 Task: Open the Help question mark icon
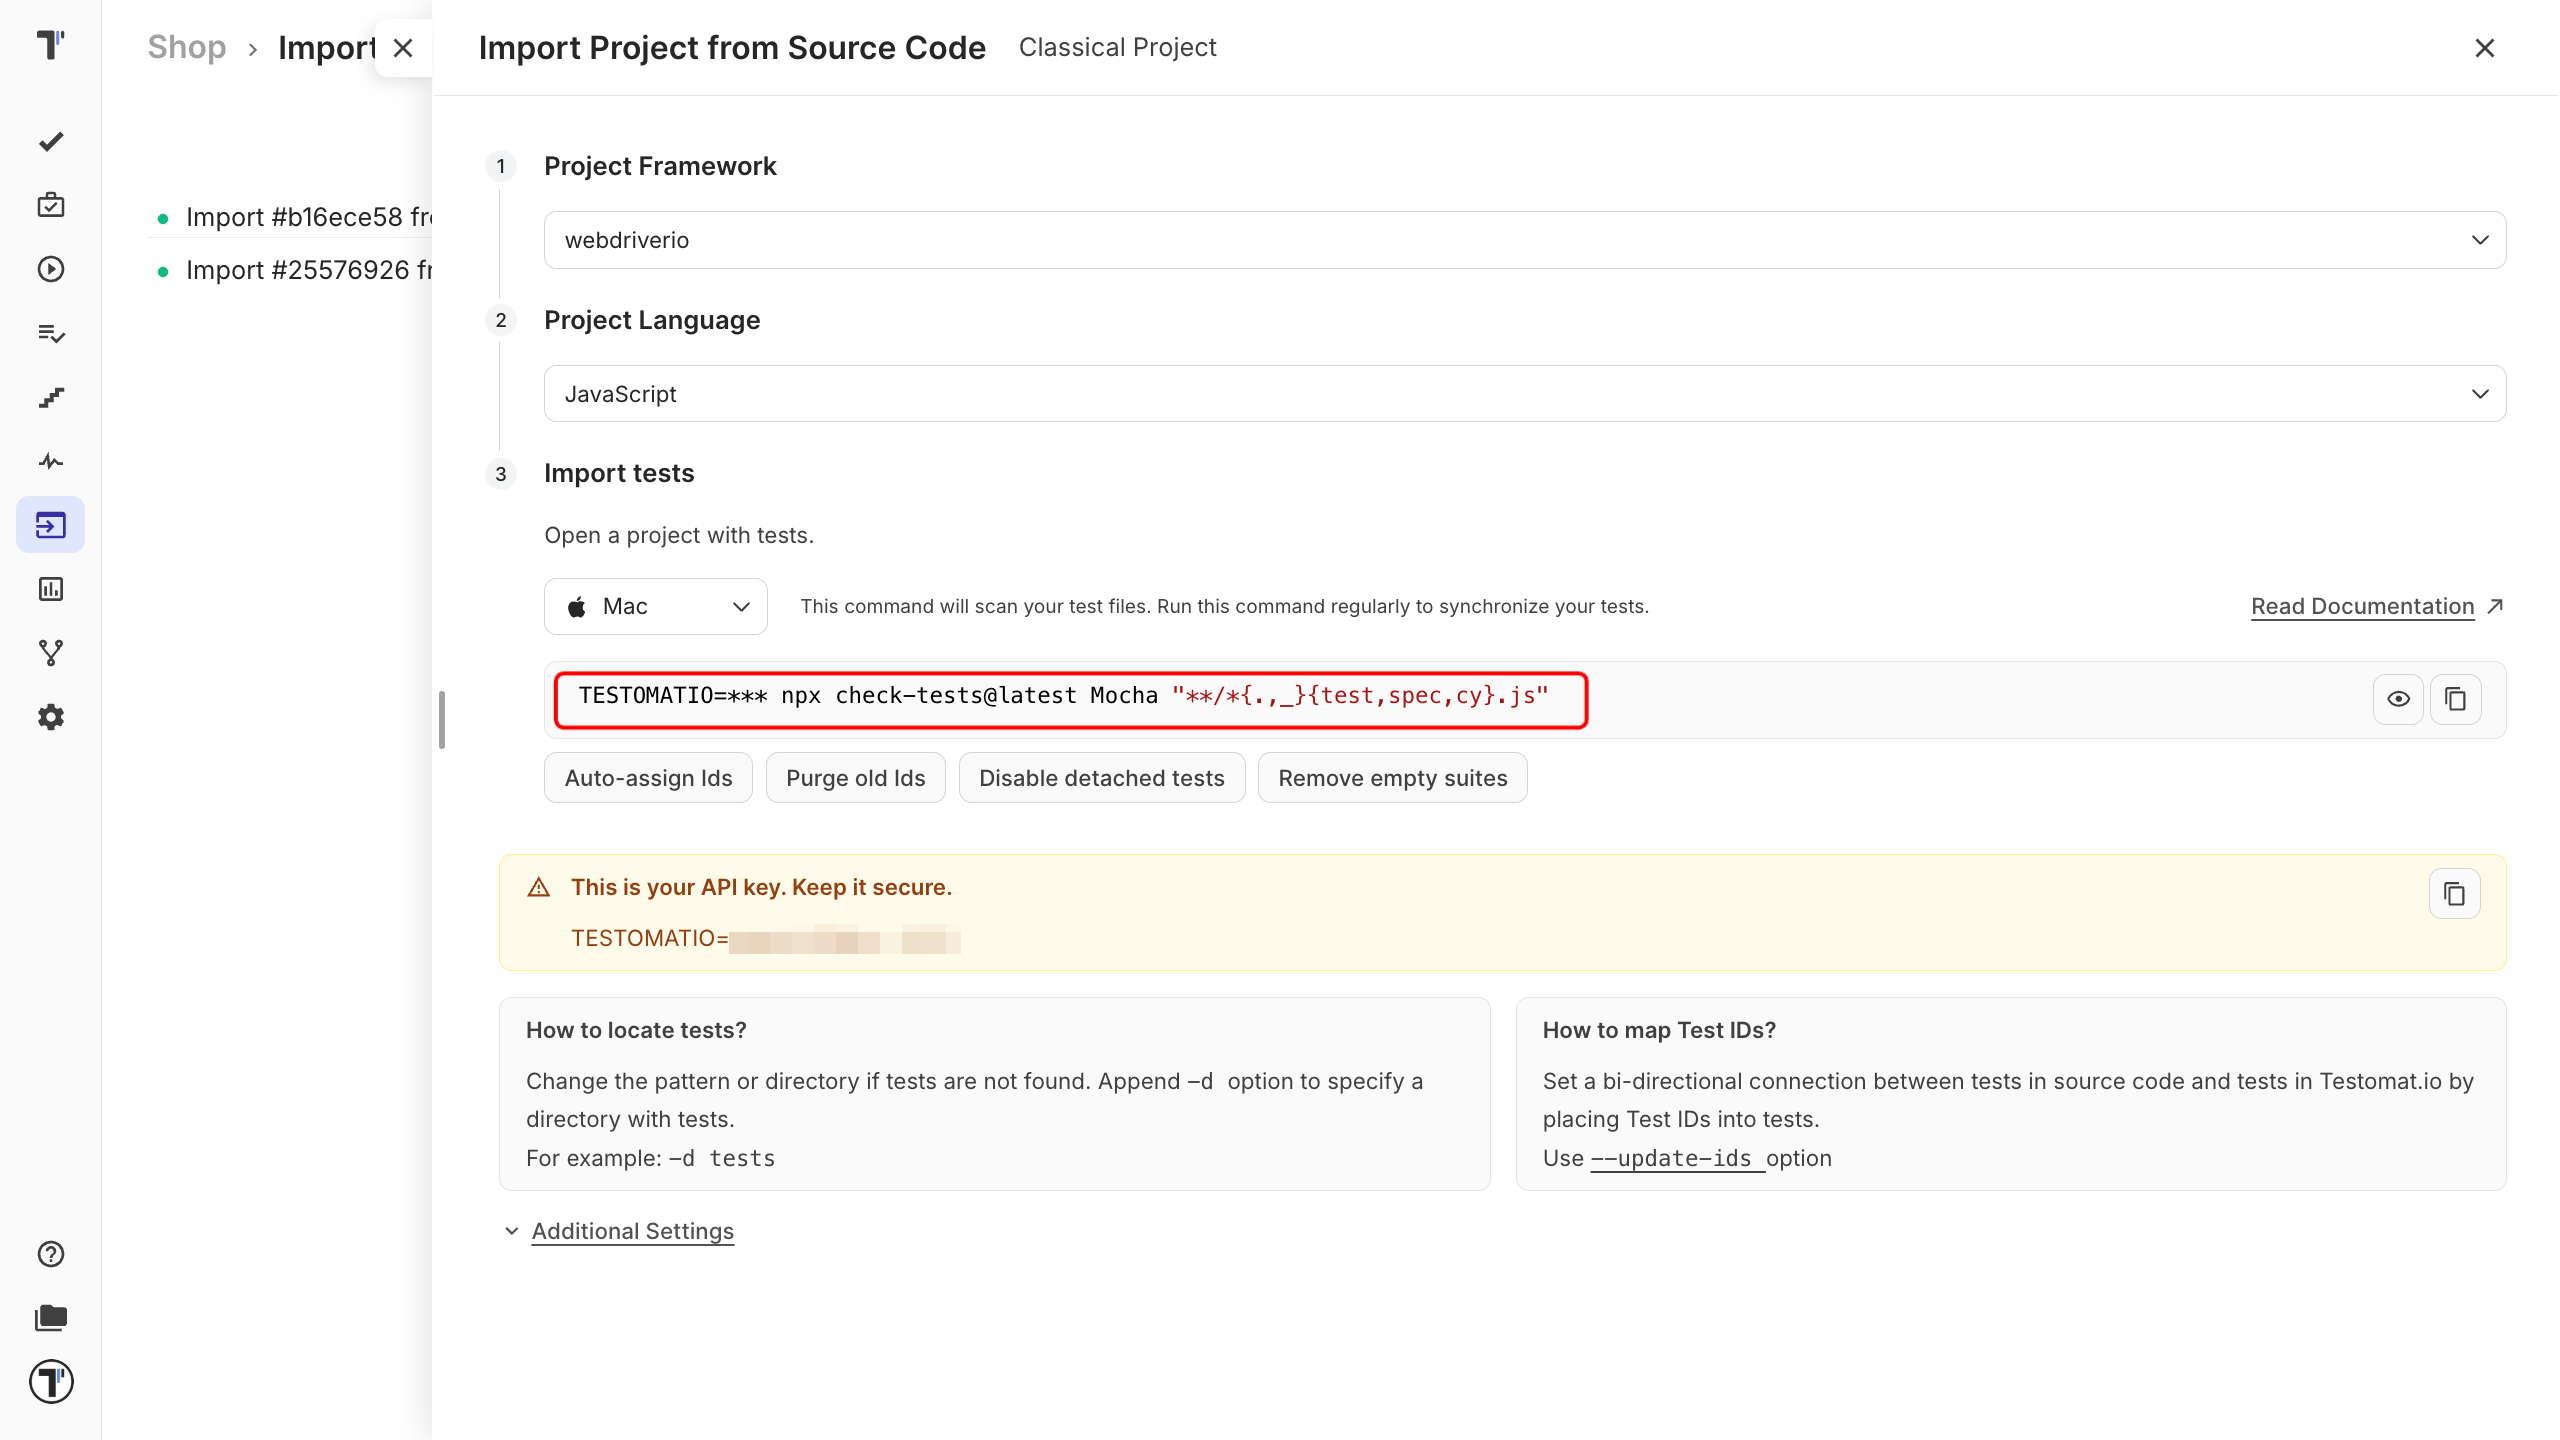(x=51, y=1254)
